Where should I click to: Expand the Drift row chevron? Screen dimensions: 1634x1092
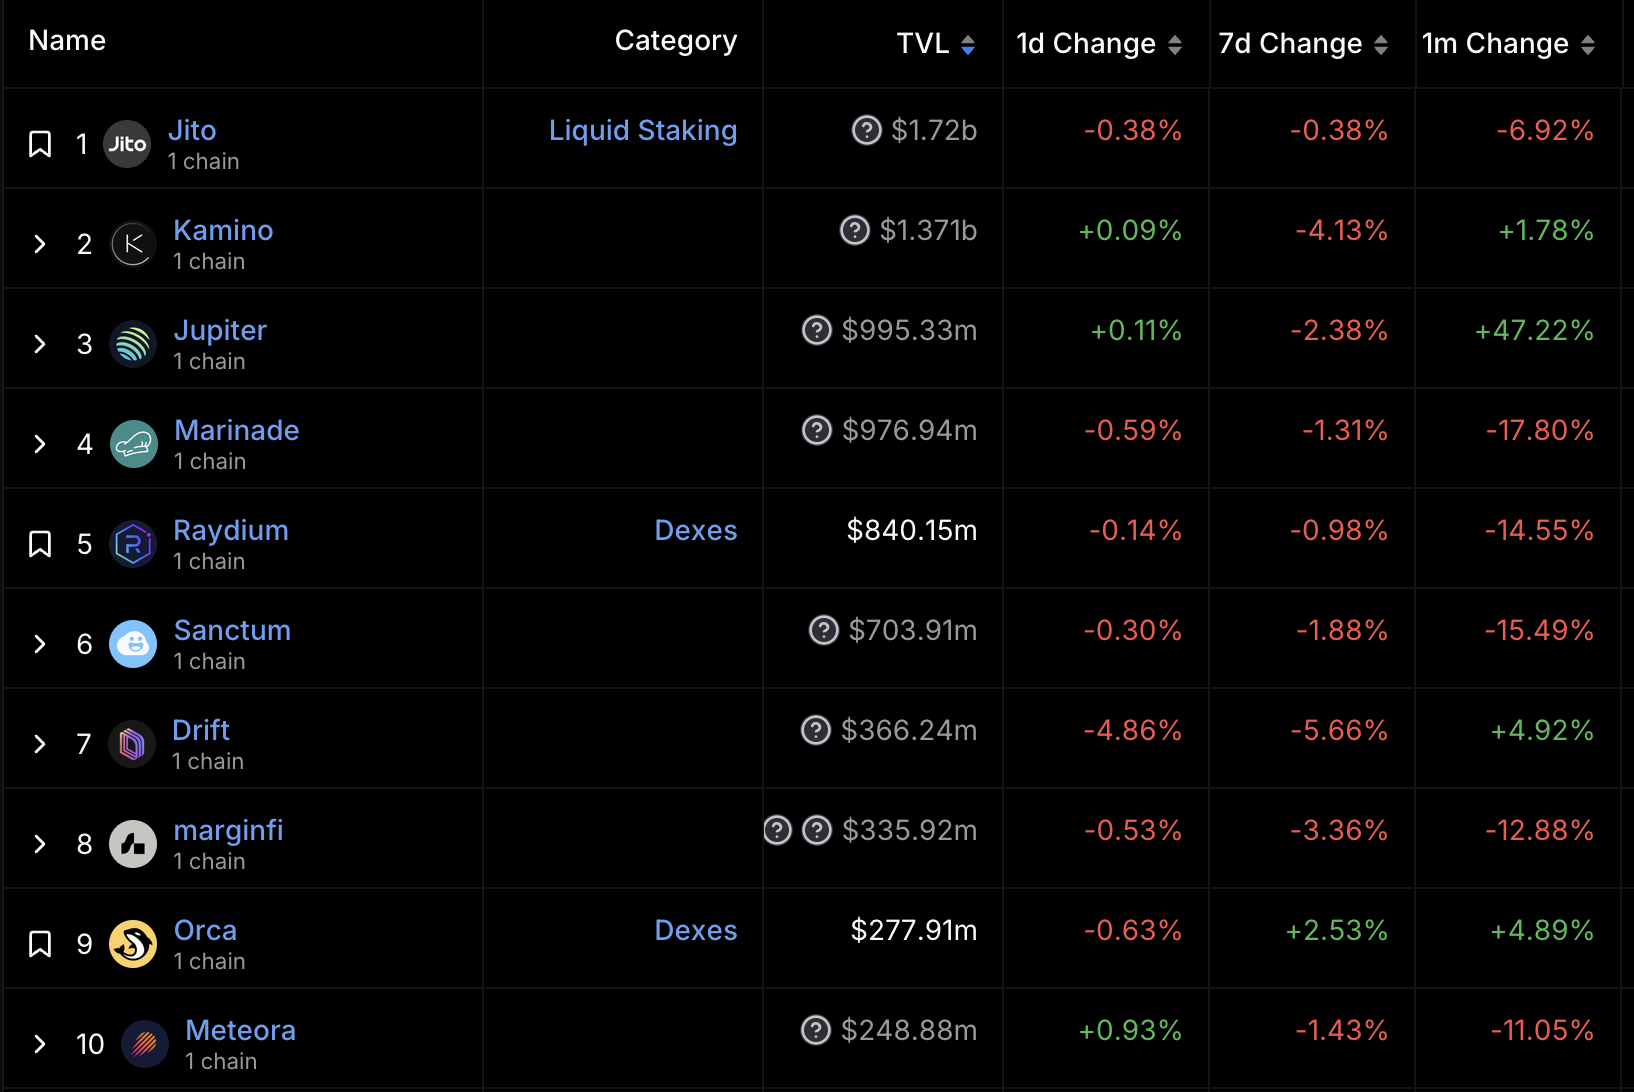click(x=40, y=744)
